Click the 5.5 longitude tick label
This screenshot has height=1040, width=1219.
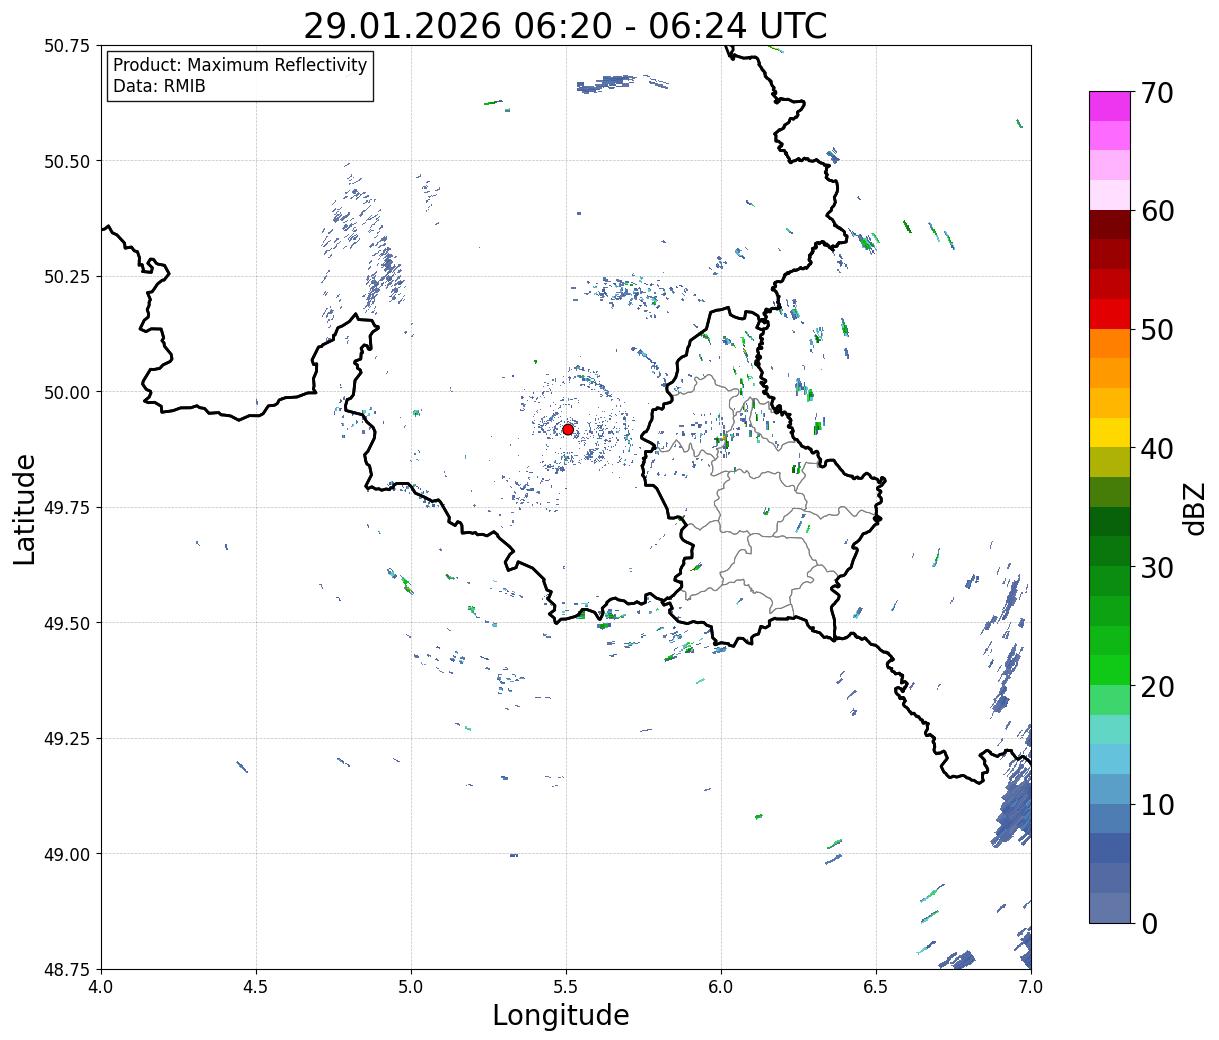(566, 987)
